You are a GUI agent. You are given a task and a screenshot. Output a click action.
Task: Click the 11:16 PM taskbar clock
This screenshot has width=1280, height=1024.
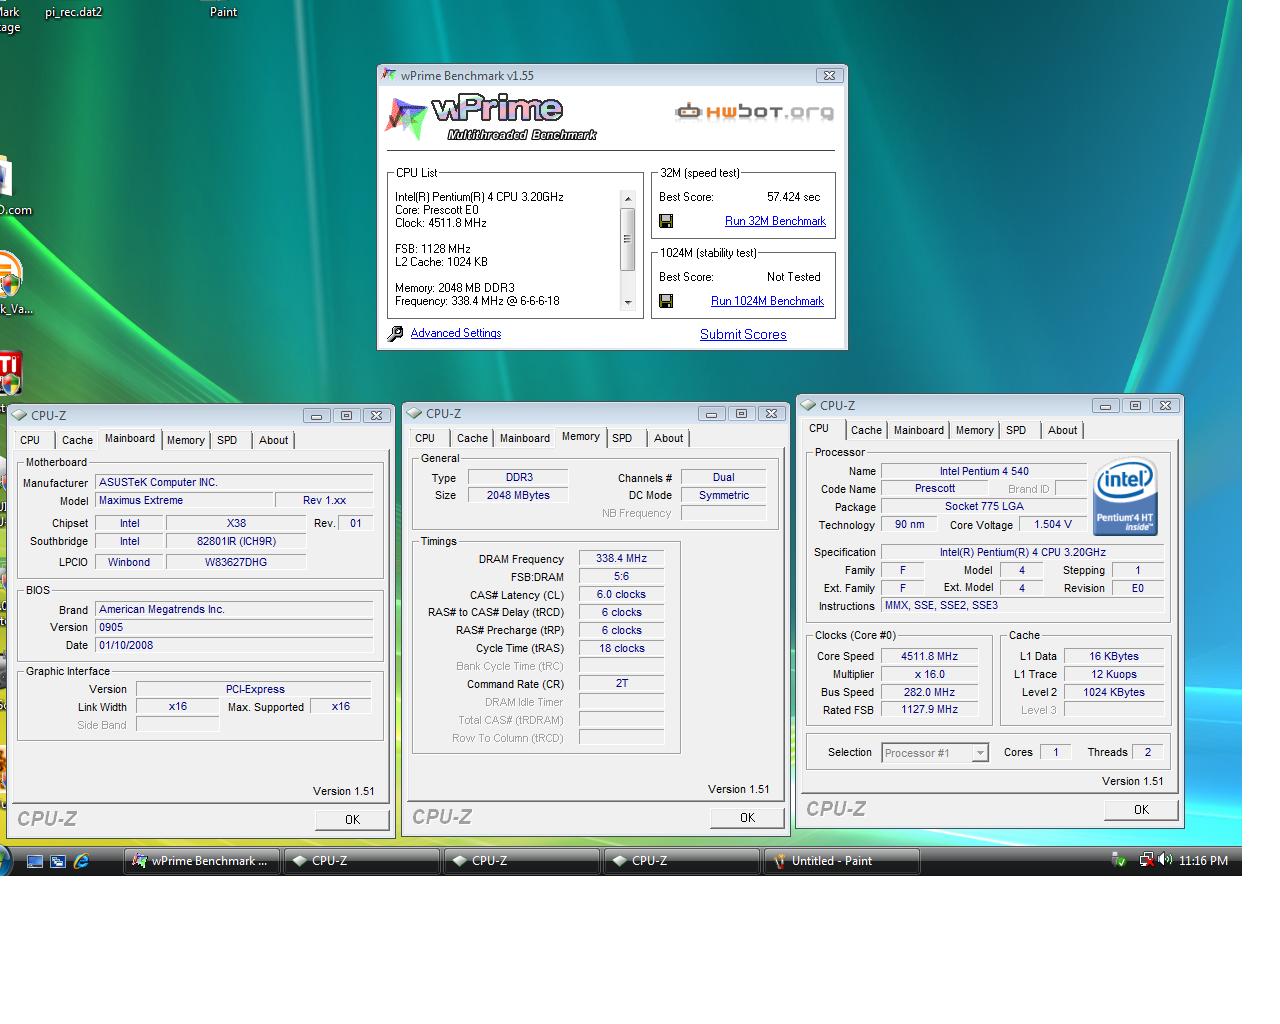point(1203,861)
